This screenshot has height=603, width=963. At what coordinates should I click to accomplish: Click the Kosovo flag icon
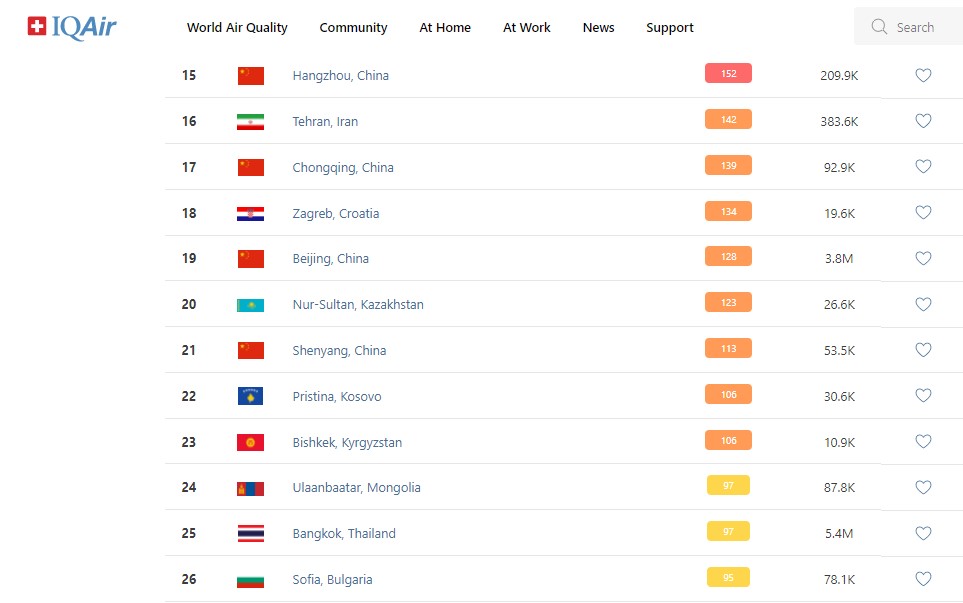click(250, 397)
